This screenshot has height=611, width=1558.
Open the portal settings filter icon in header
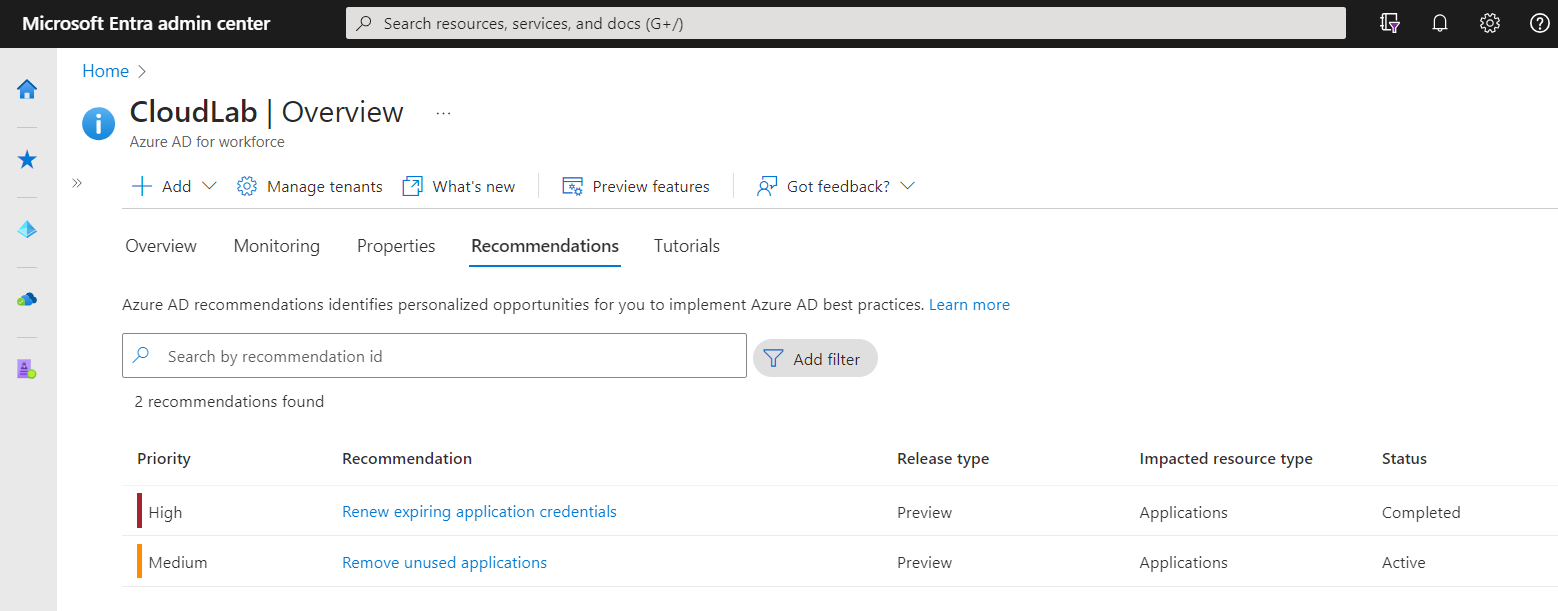[1389, 23]
